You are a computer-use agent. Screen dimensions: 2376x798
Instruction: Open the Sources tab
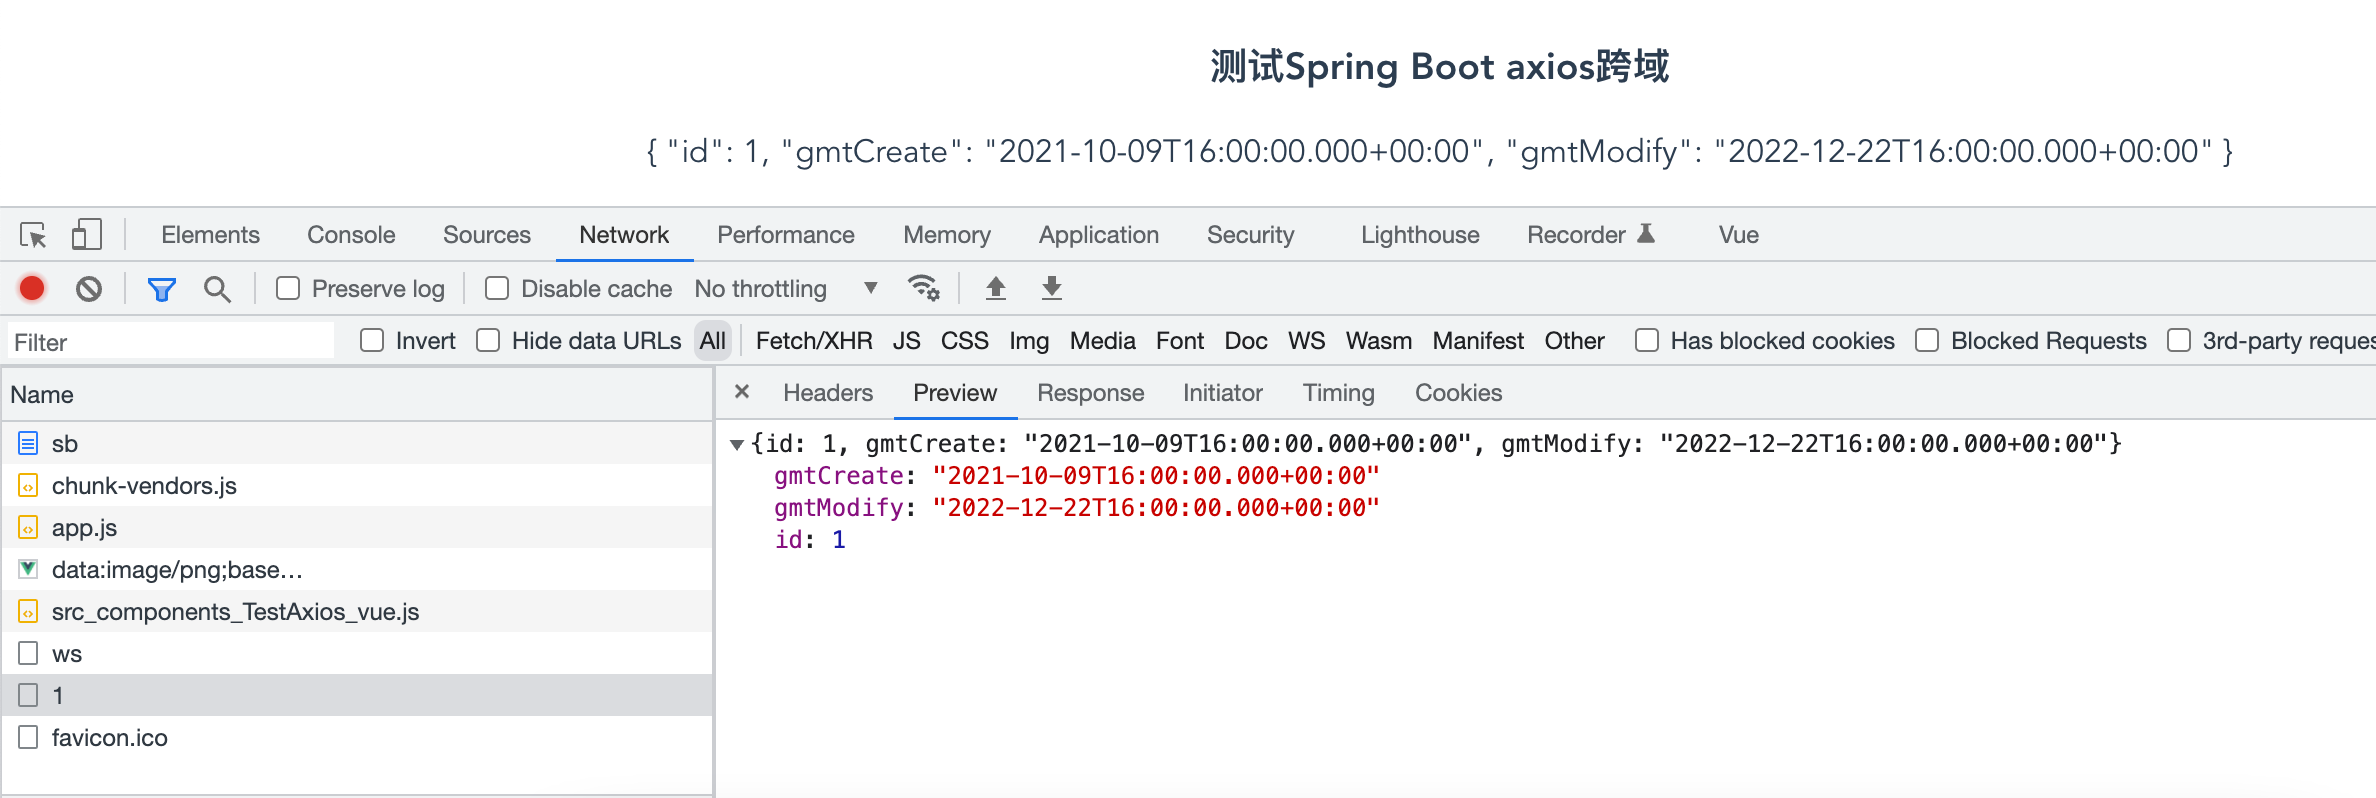487,235
